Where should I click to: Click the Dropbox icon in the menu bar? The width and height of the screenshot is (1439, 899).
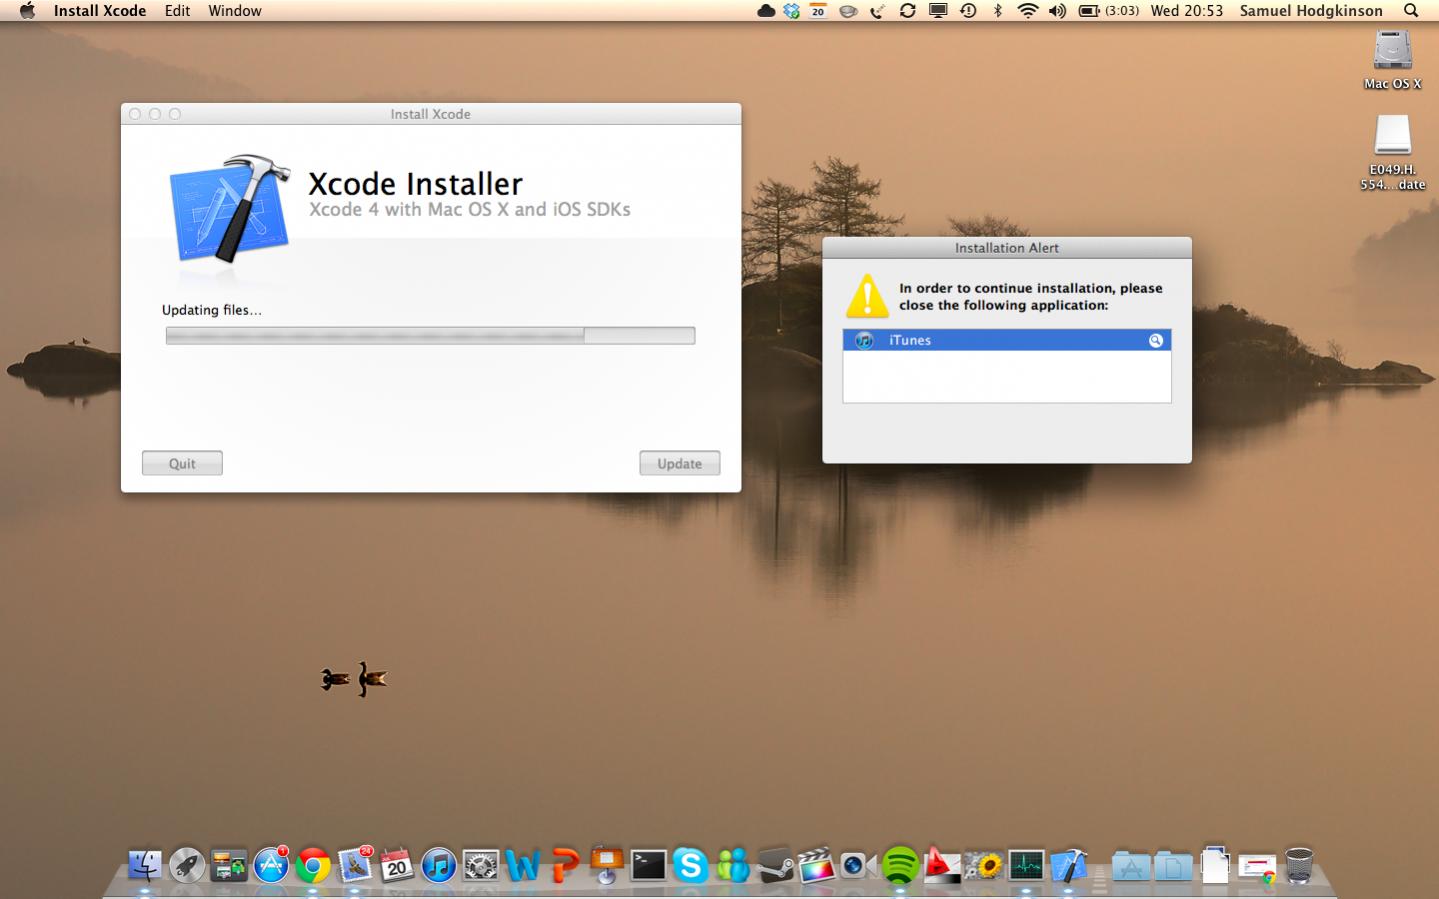pyautogui.click(x=792, y=11)
